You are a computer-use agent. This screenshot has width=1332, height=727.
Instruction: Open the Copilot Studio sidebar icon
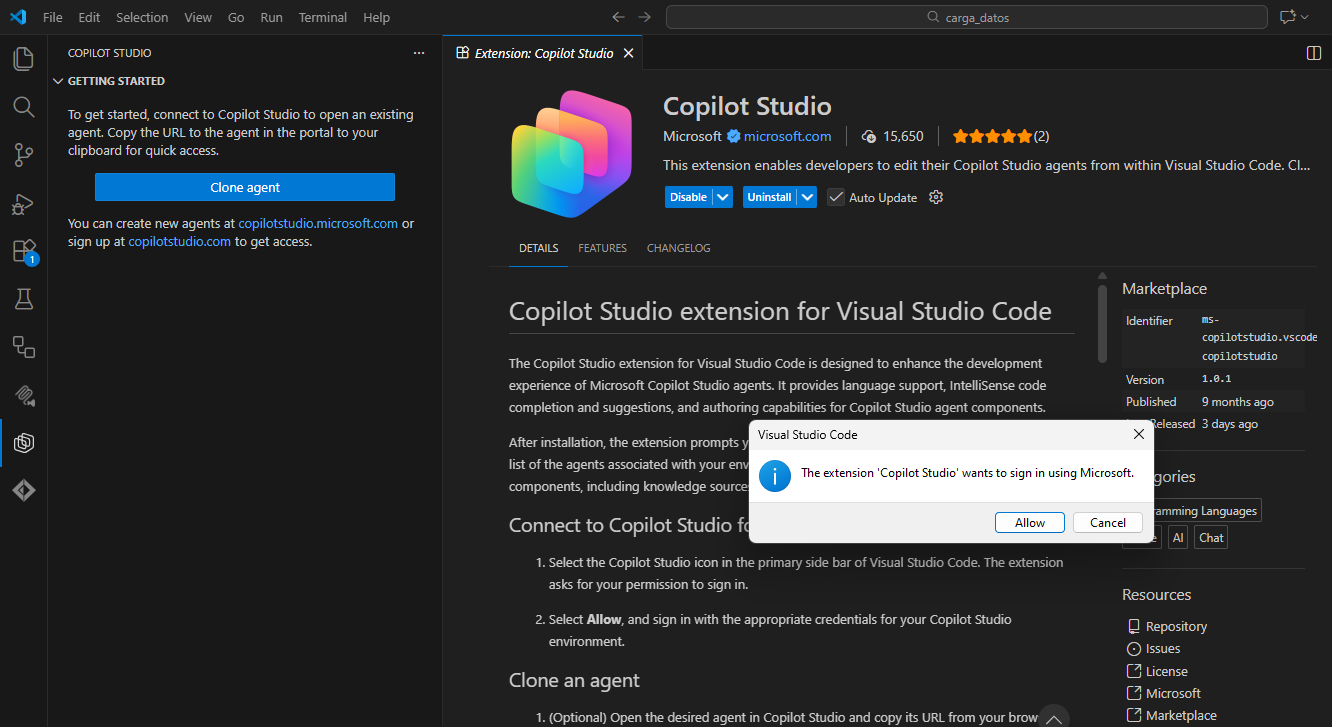tap(22, 443)
